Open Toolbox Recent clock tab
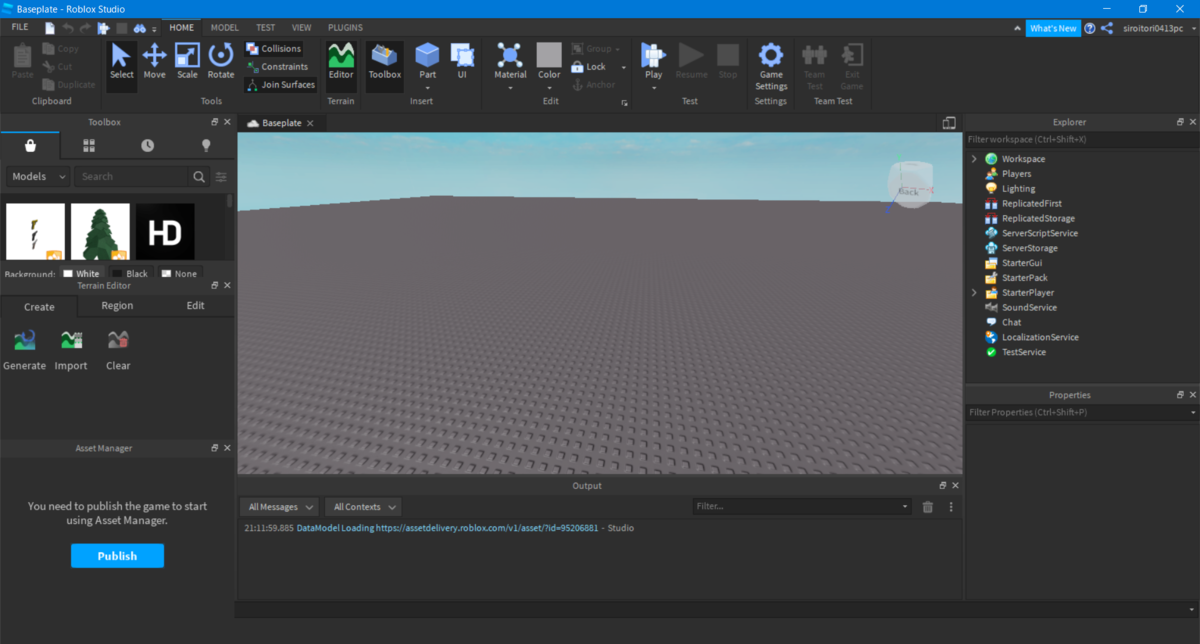Image resolution: width=1200 pixels, height=644 pixels. 148,145
